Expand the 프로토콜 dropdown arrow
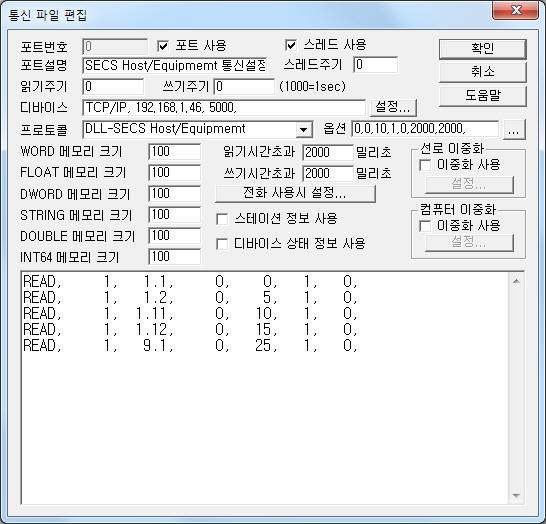 (x=303, y=130)
